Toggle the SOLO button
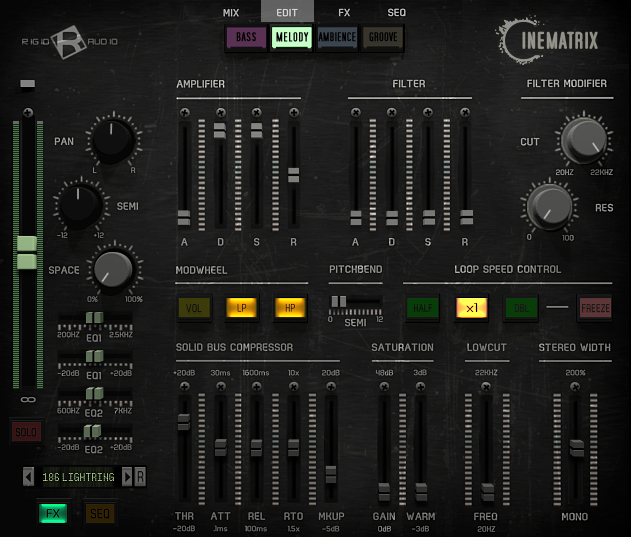Image resolution: width=631 pixels, height=537 pixels. click(26, 432)
